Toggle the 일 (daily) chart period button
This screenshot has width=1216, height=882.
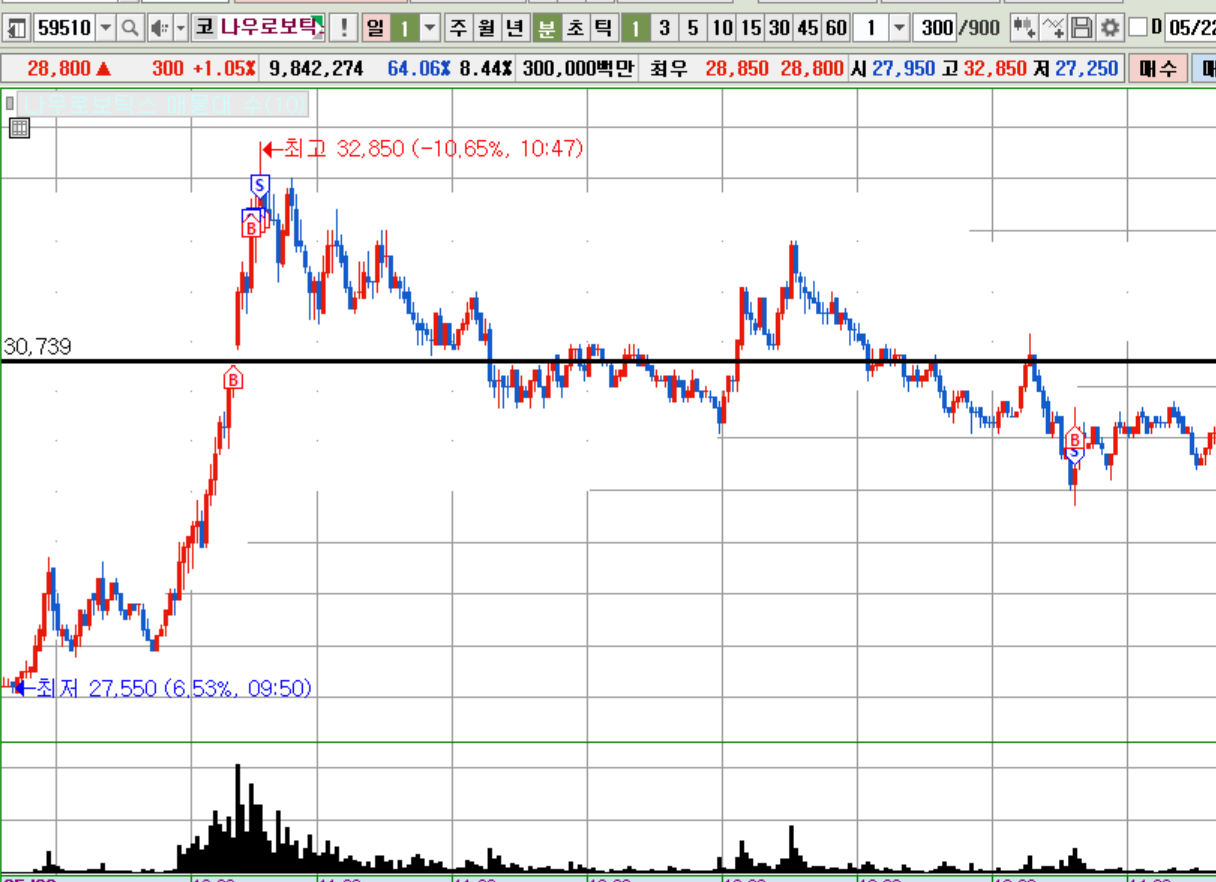[375, 28]
